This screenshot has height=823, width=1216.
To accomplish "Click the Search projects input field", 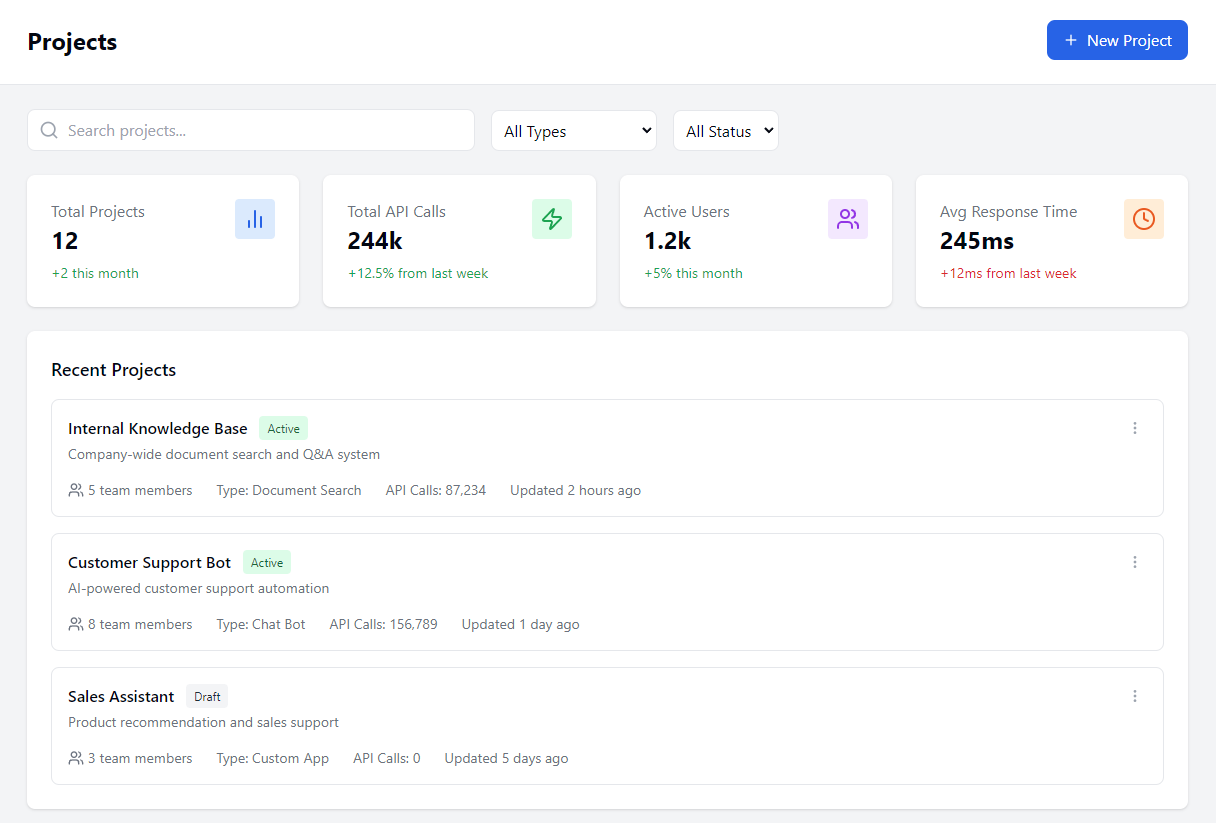I will click(x=265, y=130).
